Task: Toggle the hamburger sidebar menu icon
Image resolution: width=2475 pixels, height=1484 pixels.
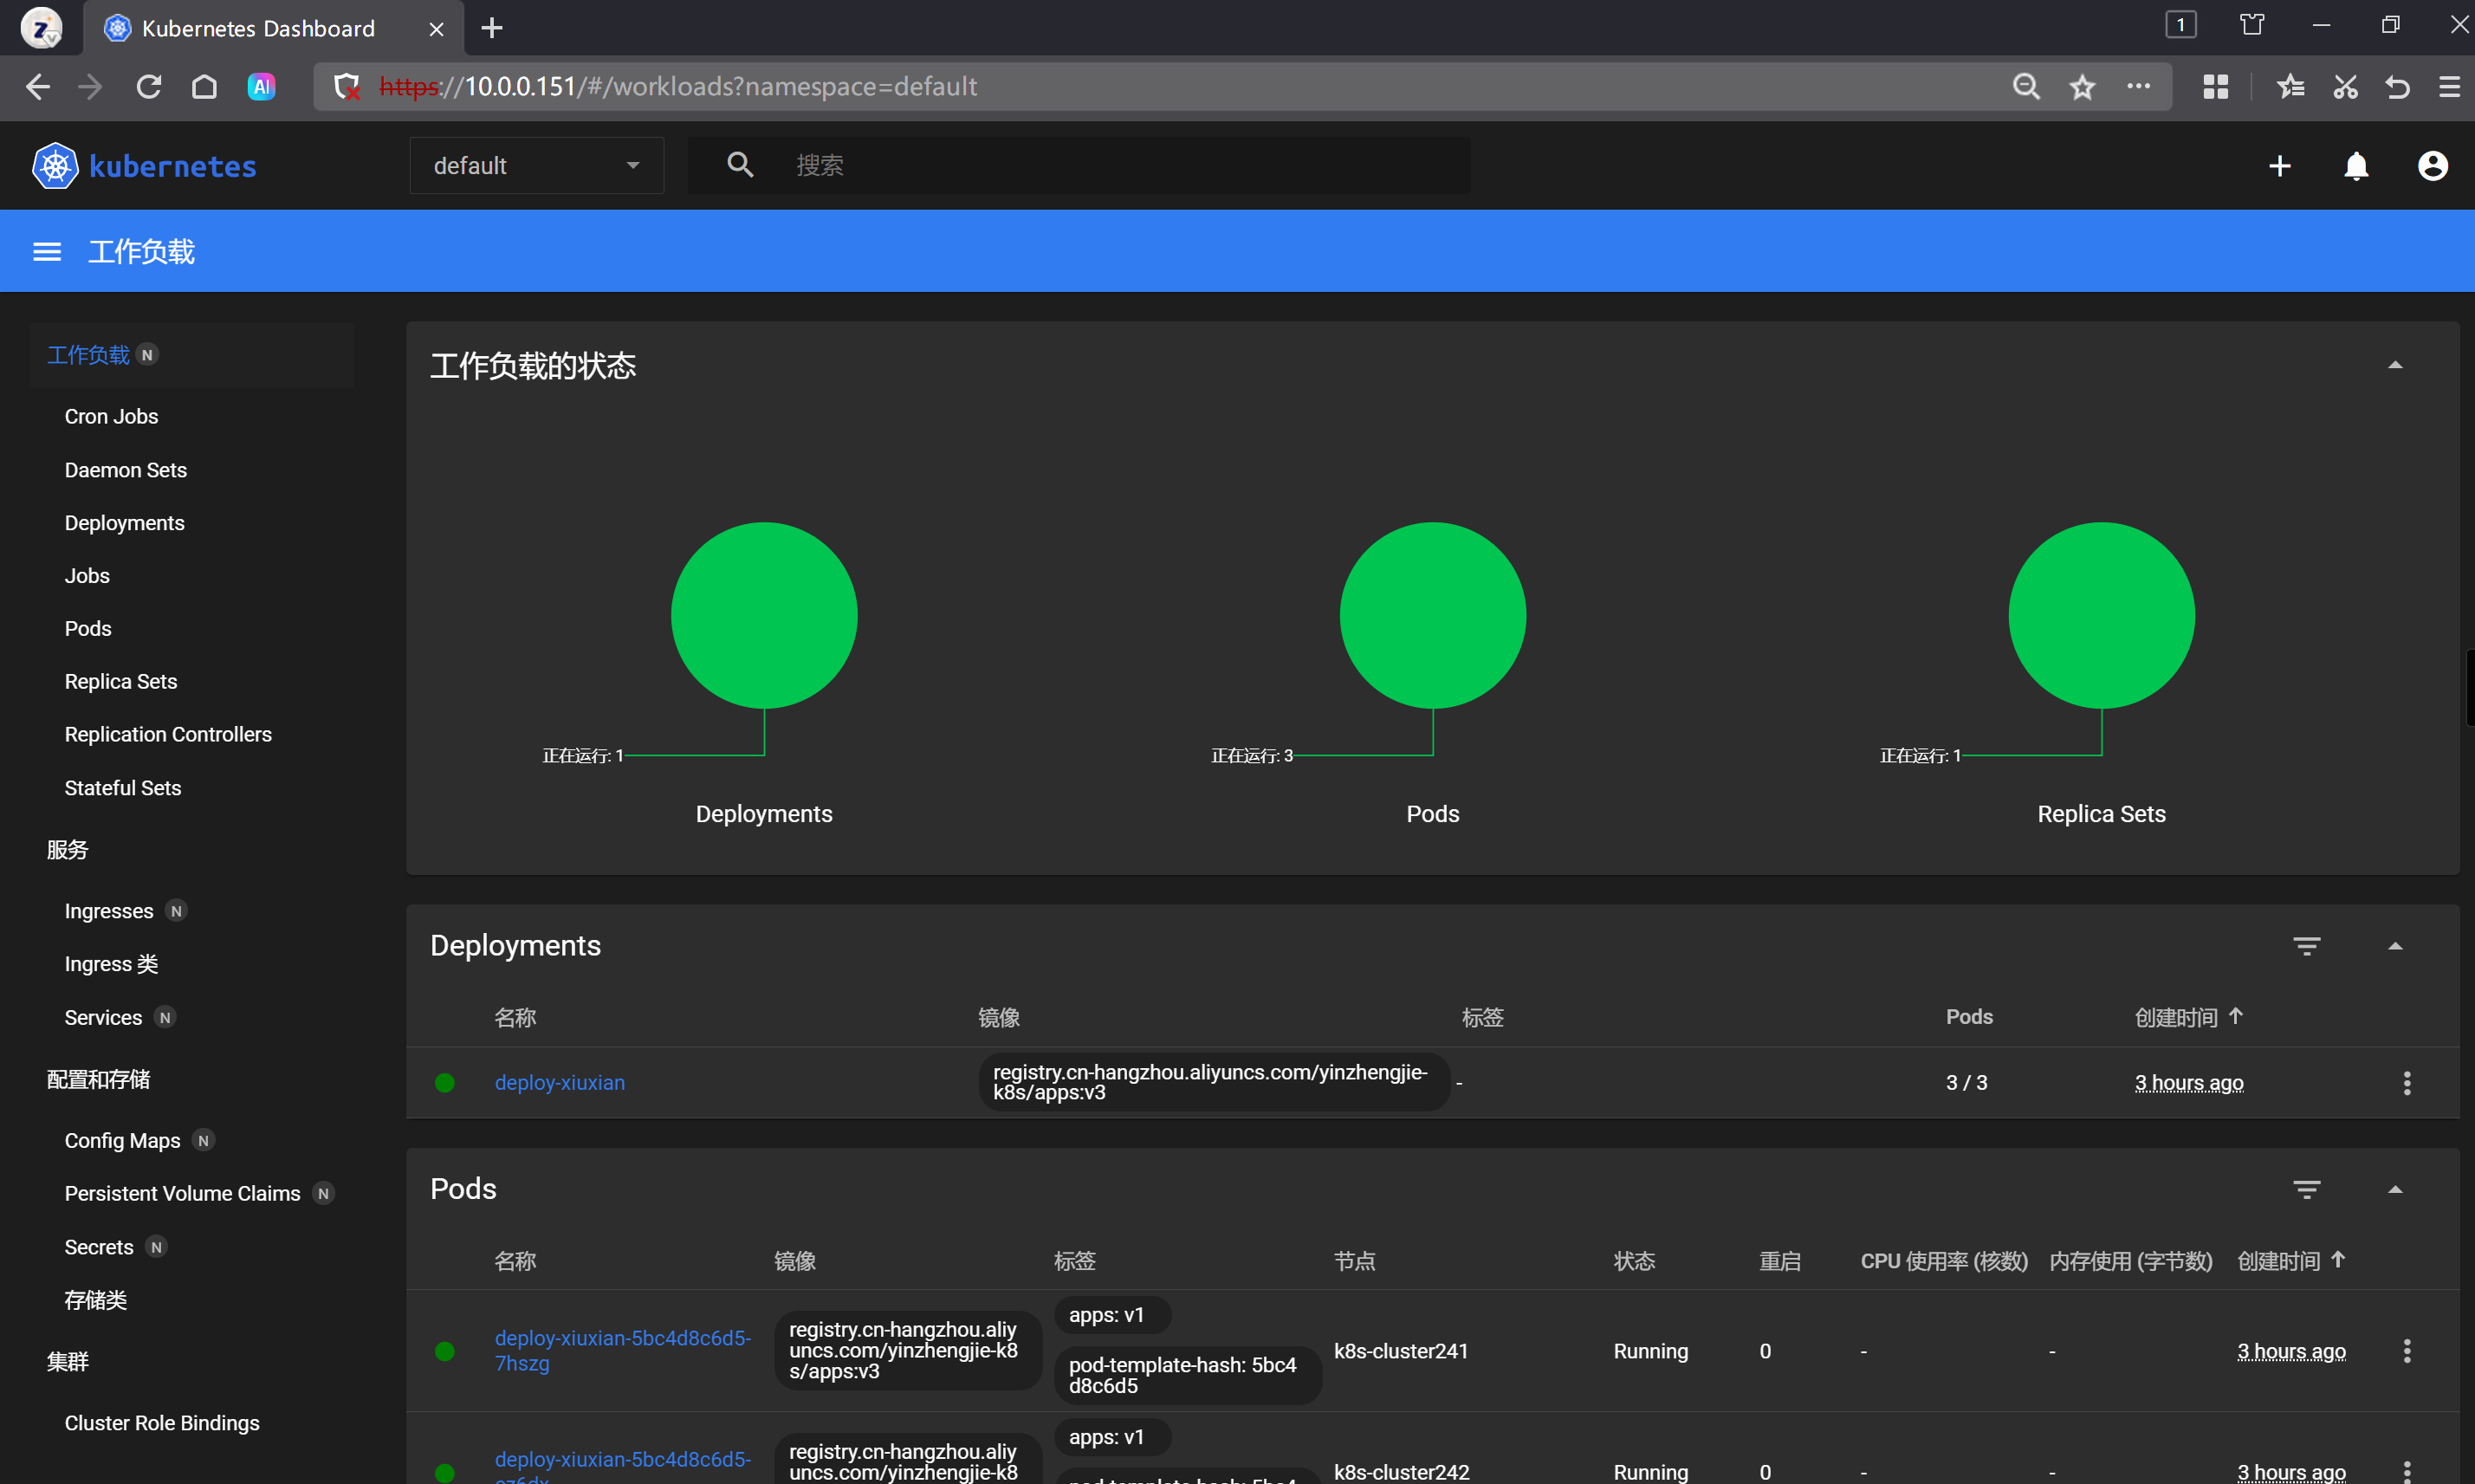Action: [47, 252]
